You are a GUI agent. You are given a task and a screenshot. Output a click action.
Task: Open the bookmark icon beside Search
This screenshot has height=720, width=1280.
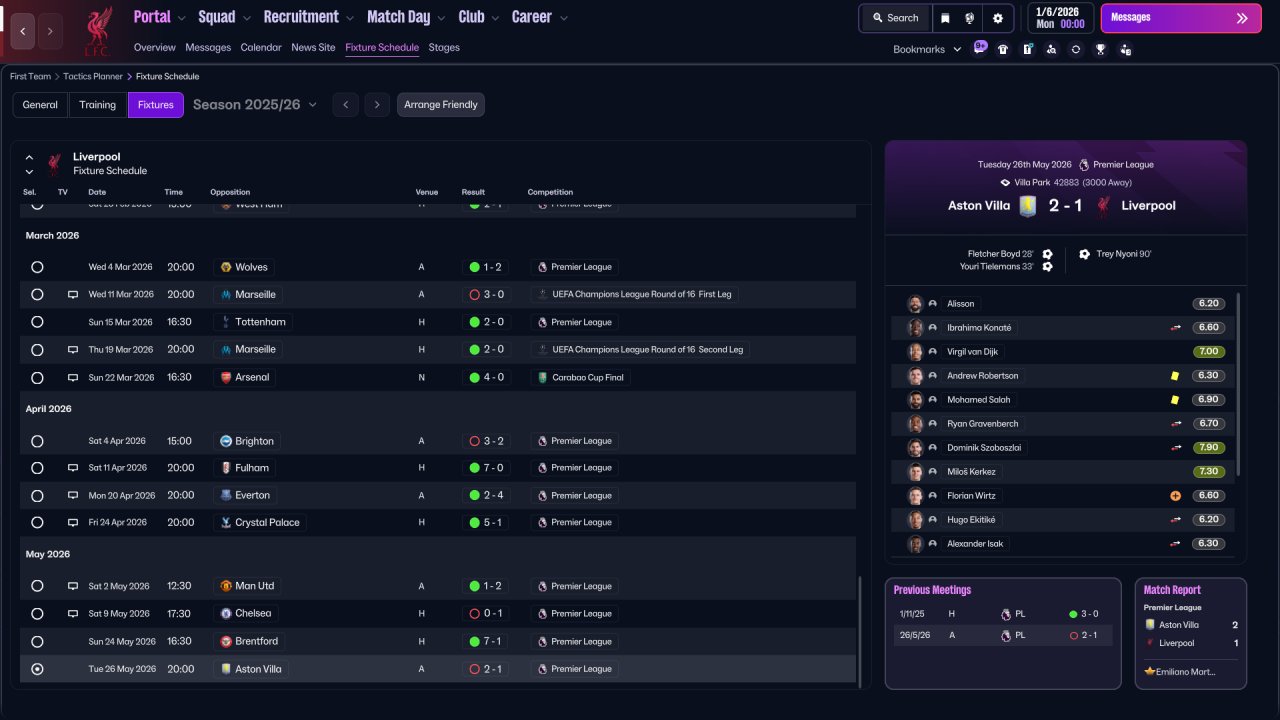(x=946, y=18)
